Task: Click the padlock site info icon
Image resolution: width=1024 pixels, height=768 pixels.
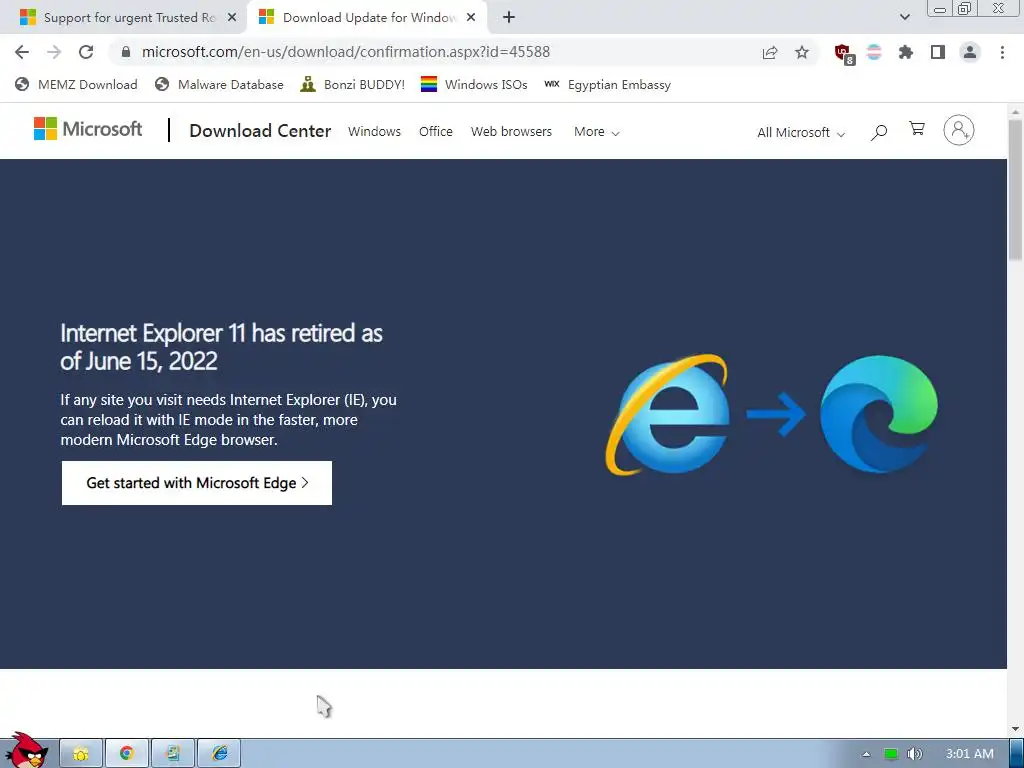Action: [x=126, y=52]
